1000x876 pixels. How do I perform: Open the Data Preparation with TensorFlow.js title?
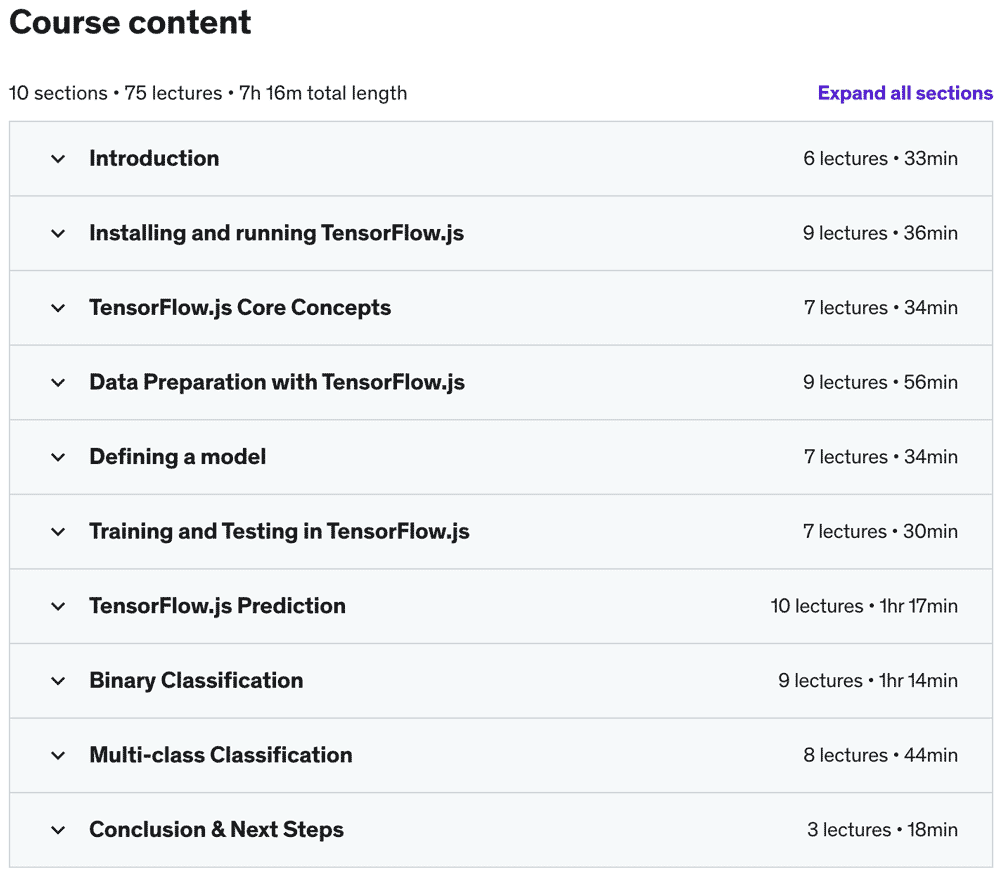(x=276, y=383)
